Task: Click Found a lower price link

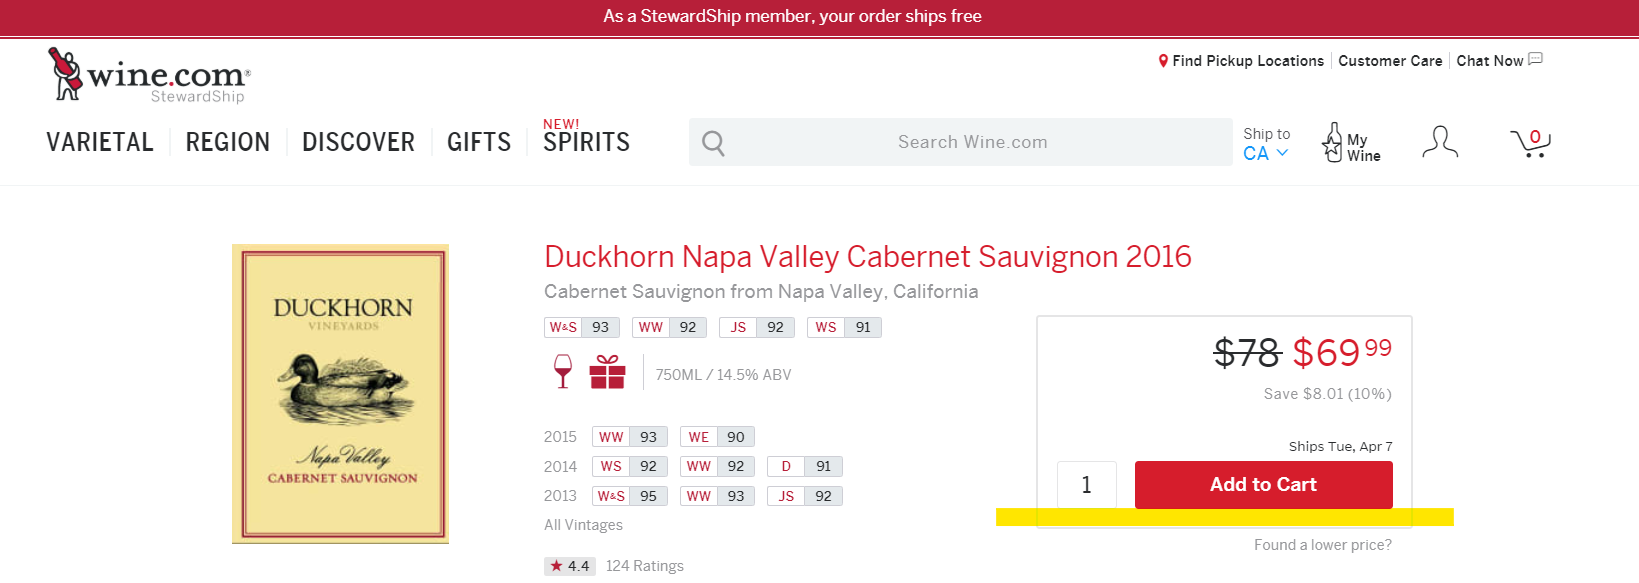Action: click(1323, 545)
